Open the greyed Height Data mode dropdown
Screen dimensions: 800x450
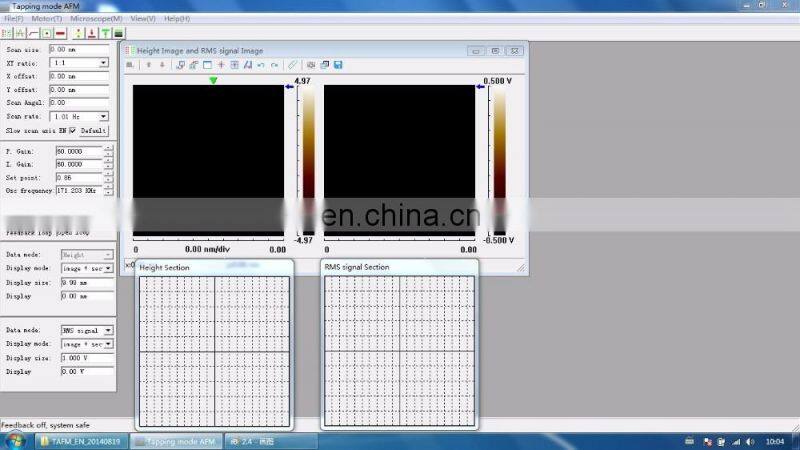tap(108, 255)
